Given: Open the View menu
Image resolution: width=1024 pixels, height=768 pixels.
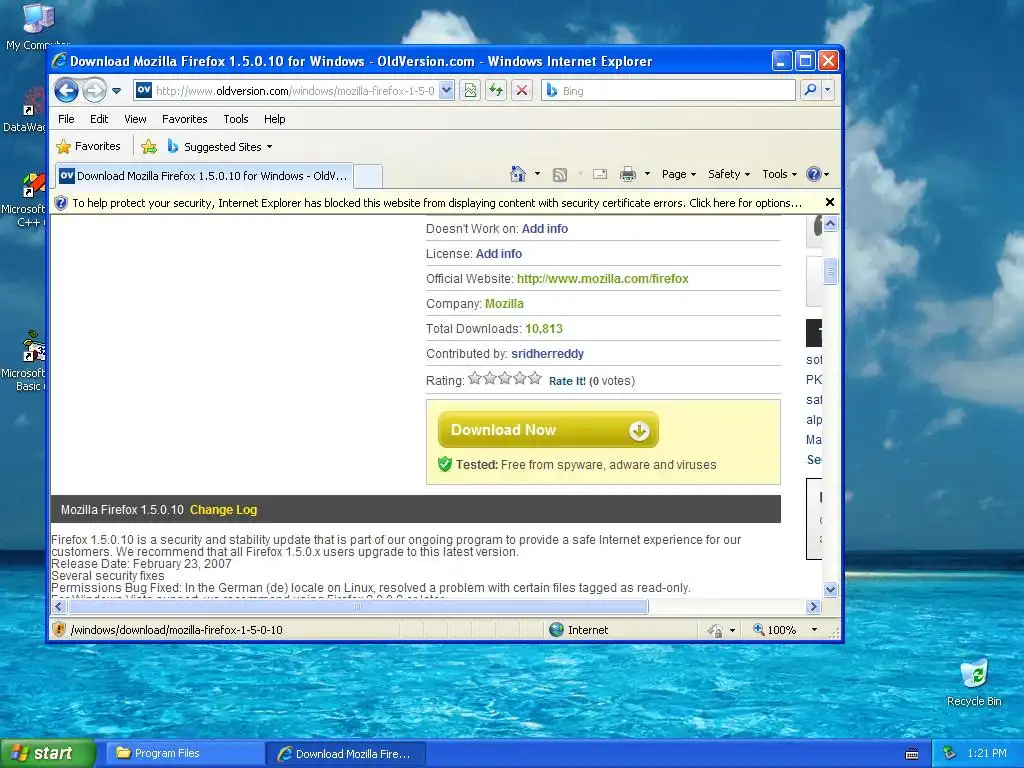Looking at the screenshot, I should click(x=135, y=119).
